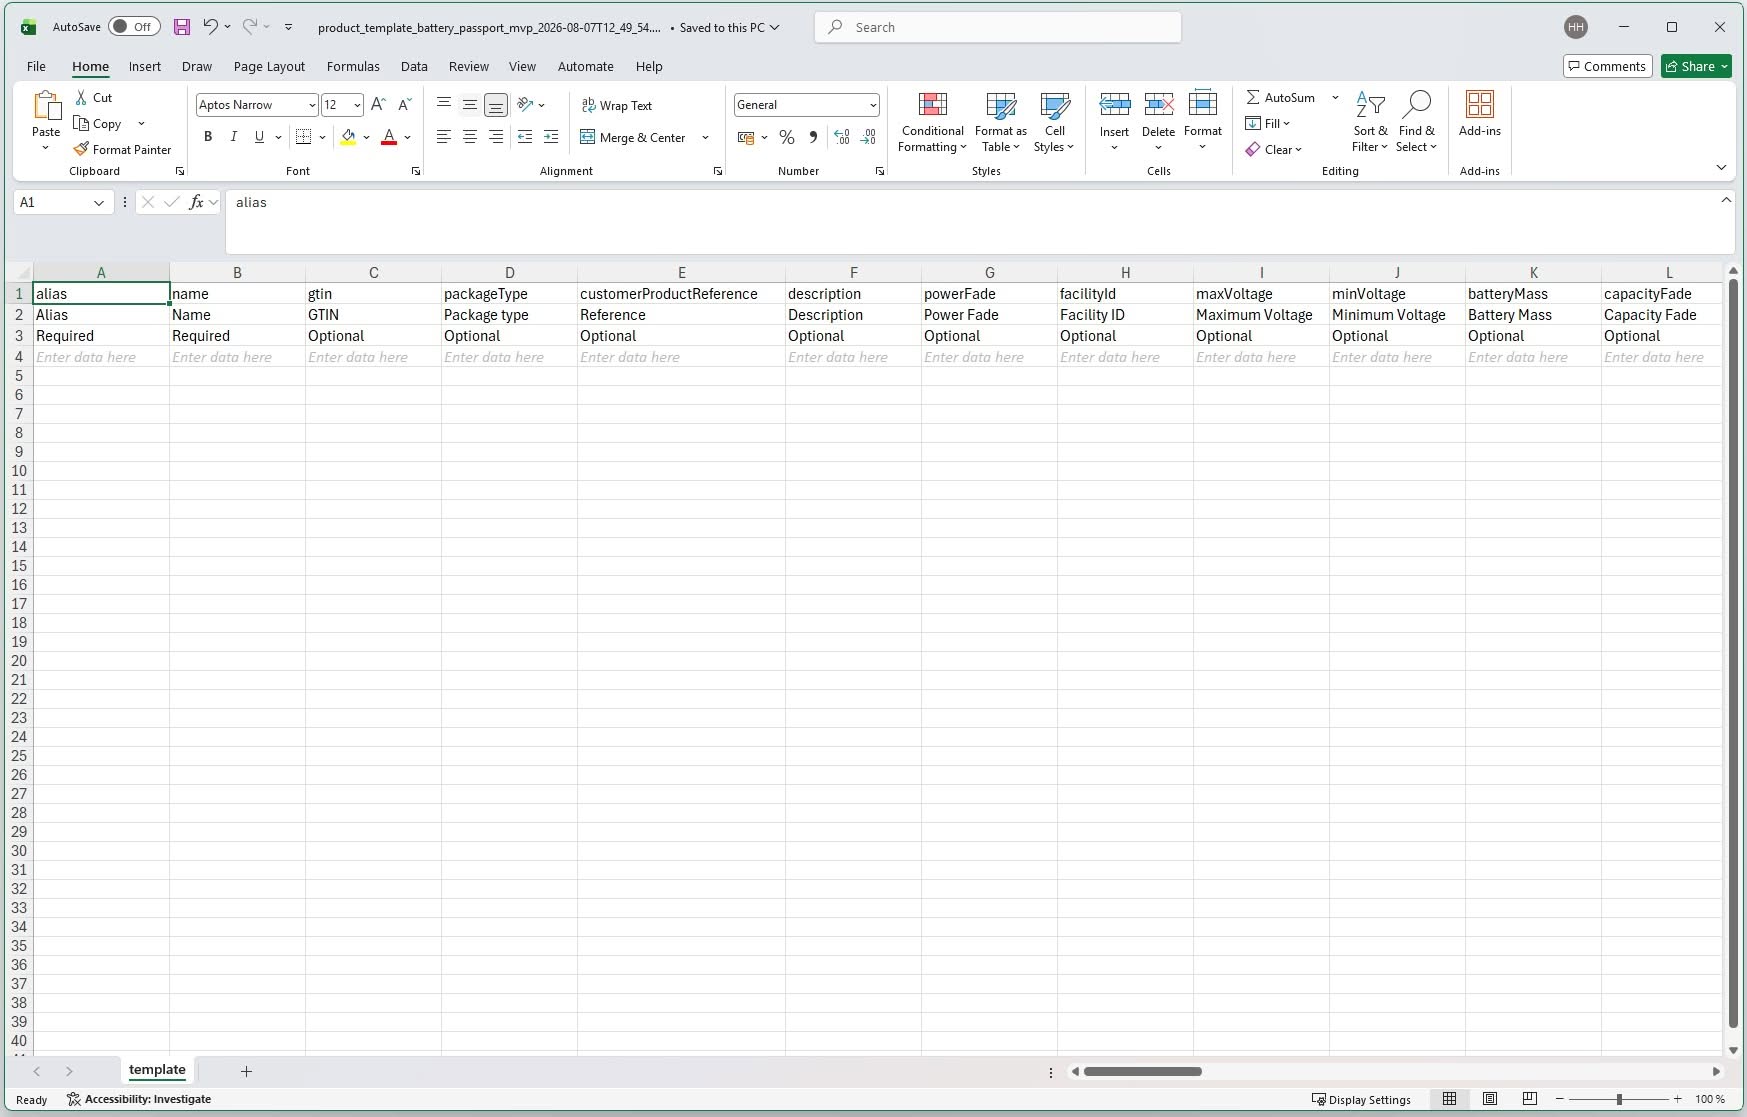Apply yellow fill color to cell
The height and width of the screenshot is (1117, 1747).
click(x=348, y=137)
